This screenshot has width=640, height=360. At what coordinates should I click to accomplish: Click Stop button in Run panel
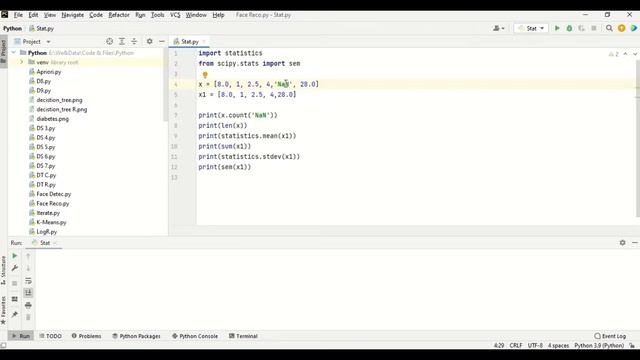click(15, 283)
